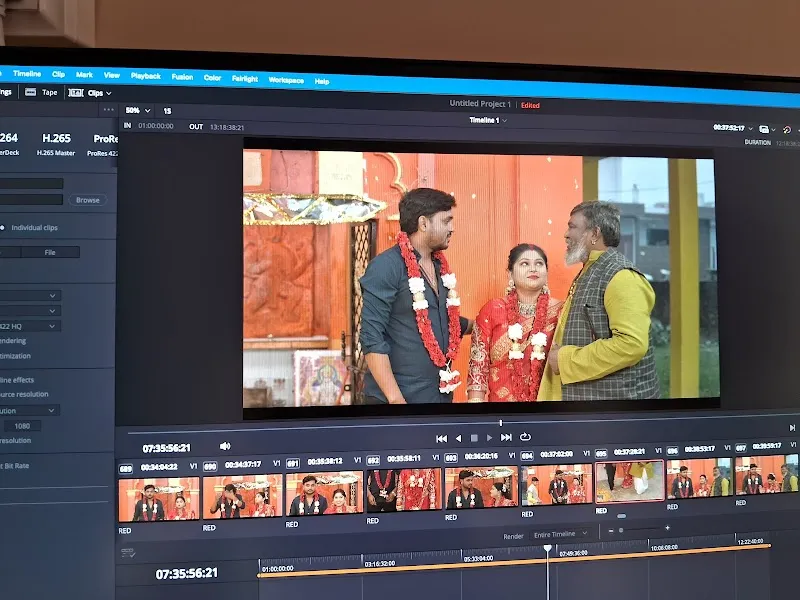This screenshot has height=600, width=800.
Task: Select the H.265 Master render preset
Action: (56, 143)
